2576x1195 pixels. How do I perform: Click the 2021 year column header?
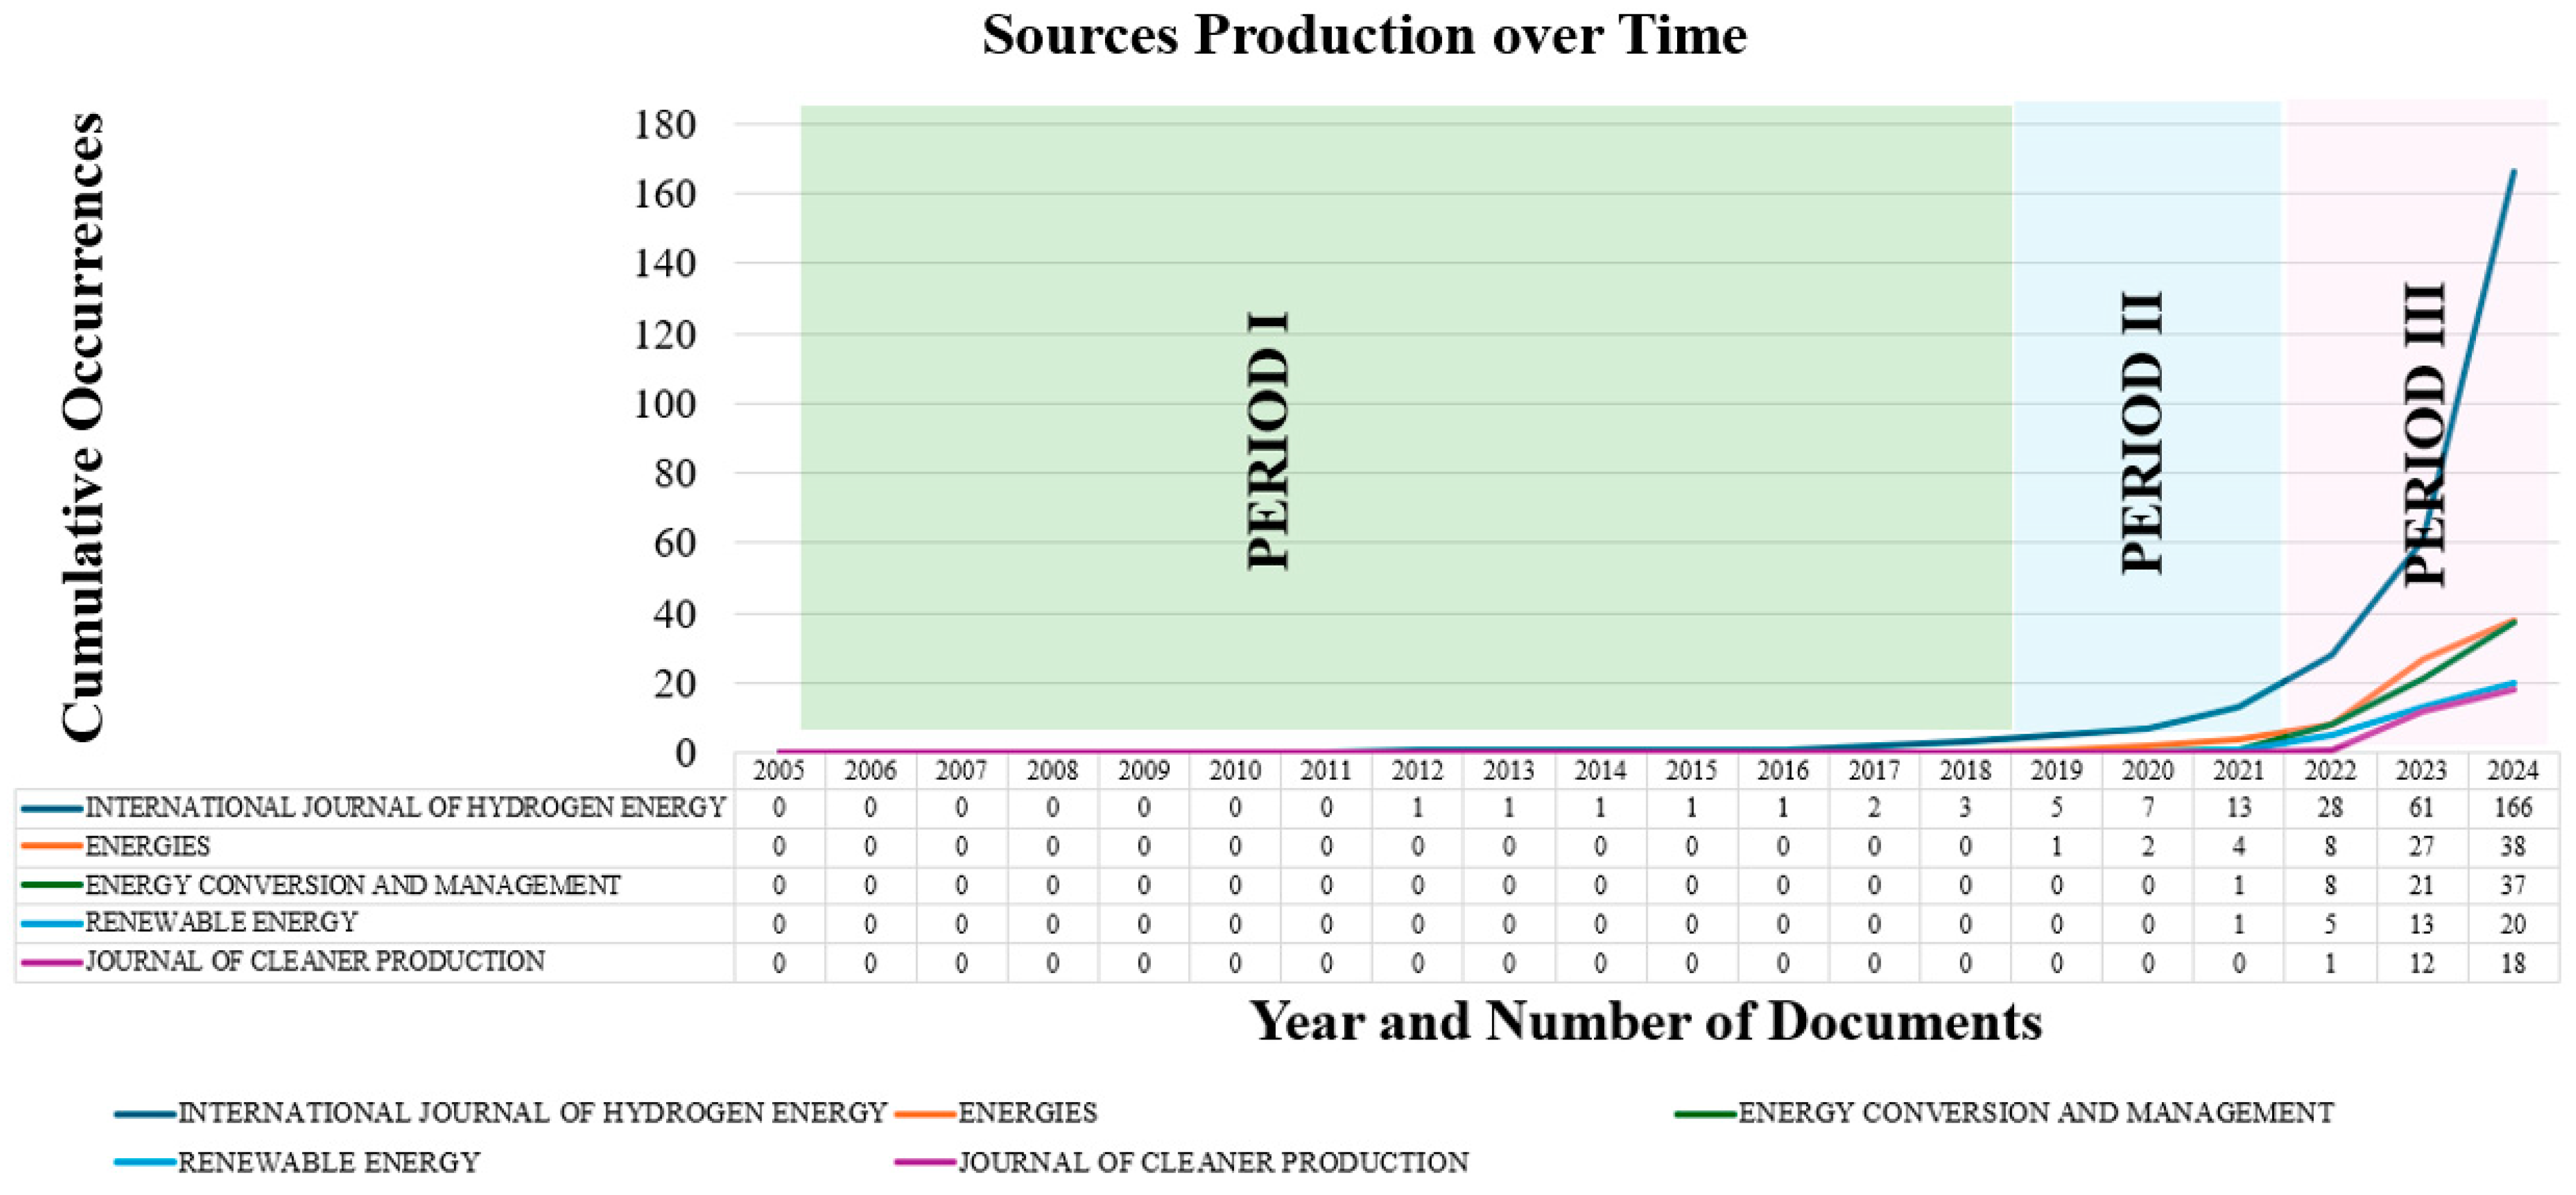point(2239,771)
